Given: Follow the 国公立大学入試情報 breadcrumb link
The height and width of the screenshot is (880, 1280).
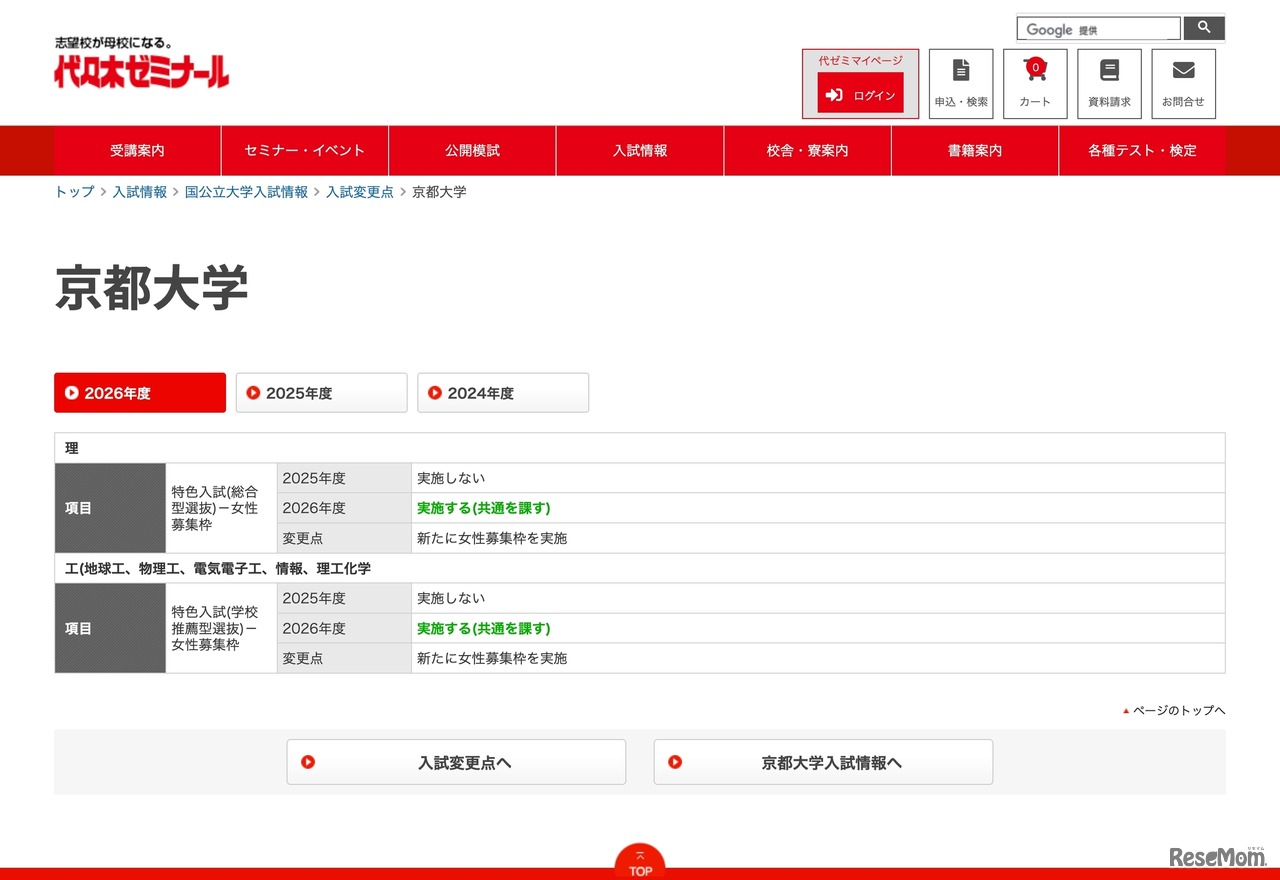Looking at the screenshot, I should (x=246, y=192).
